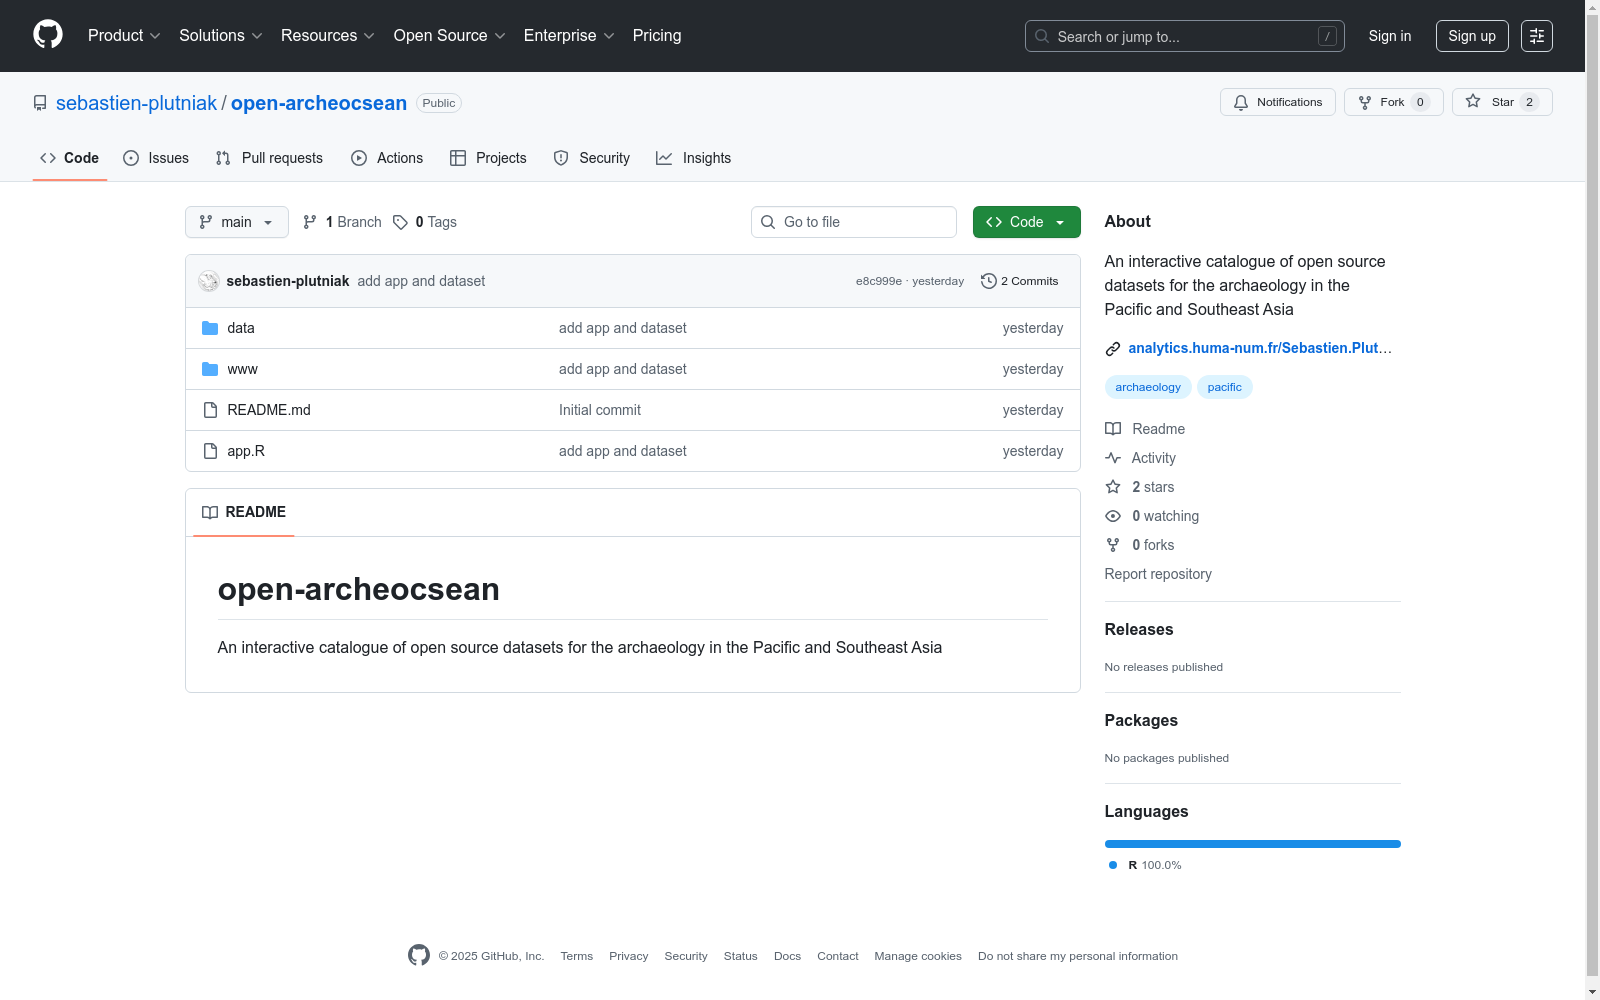Switch to the Code tab

(70, 158)
